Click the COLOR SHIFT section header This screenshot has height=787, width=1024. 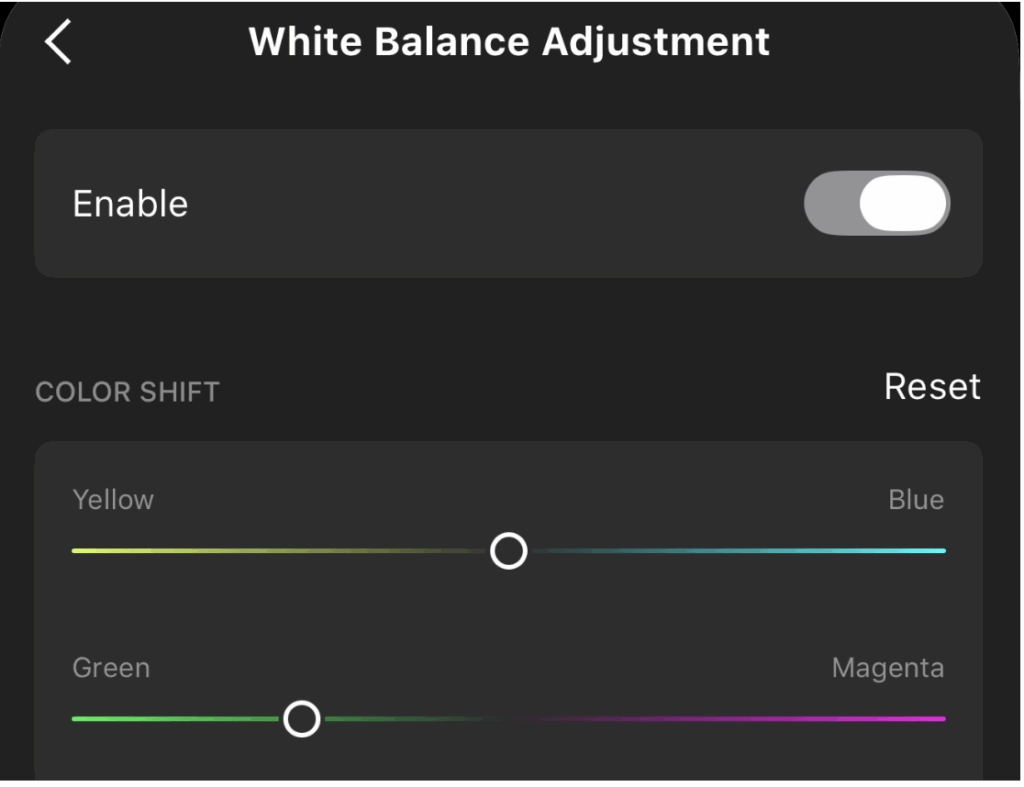127,391
